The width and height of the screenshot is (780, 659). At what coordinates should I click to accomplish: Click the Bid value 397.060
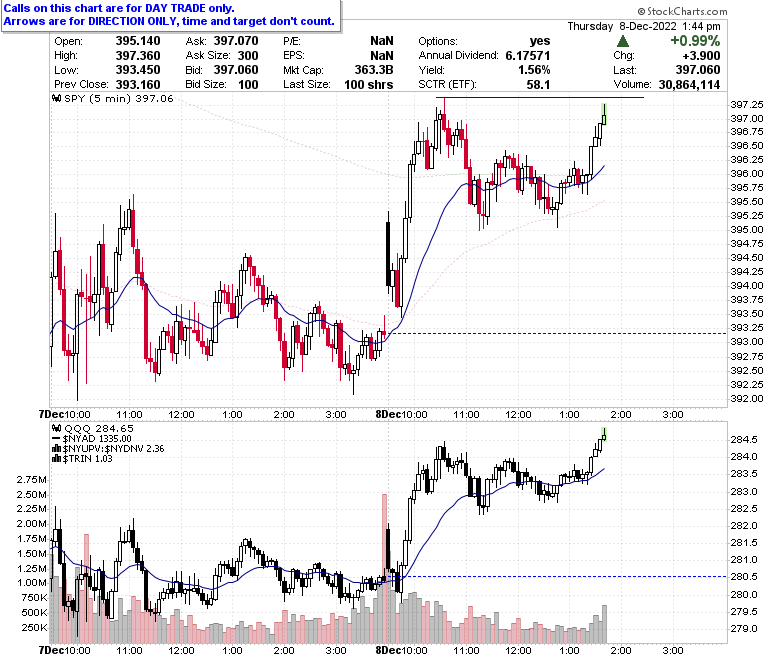pos(236,70)
